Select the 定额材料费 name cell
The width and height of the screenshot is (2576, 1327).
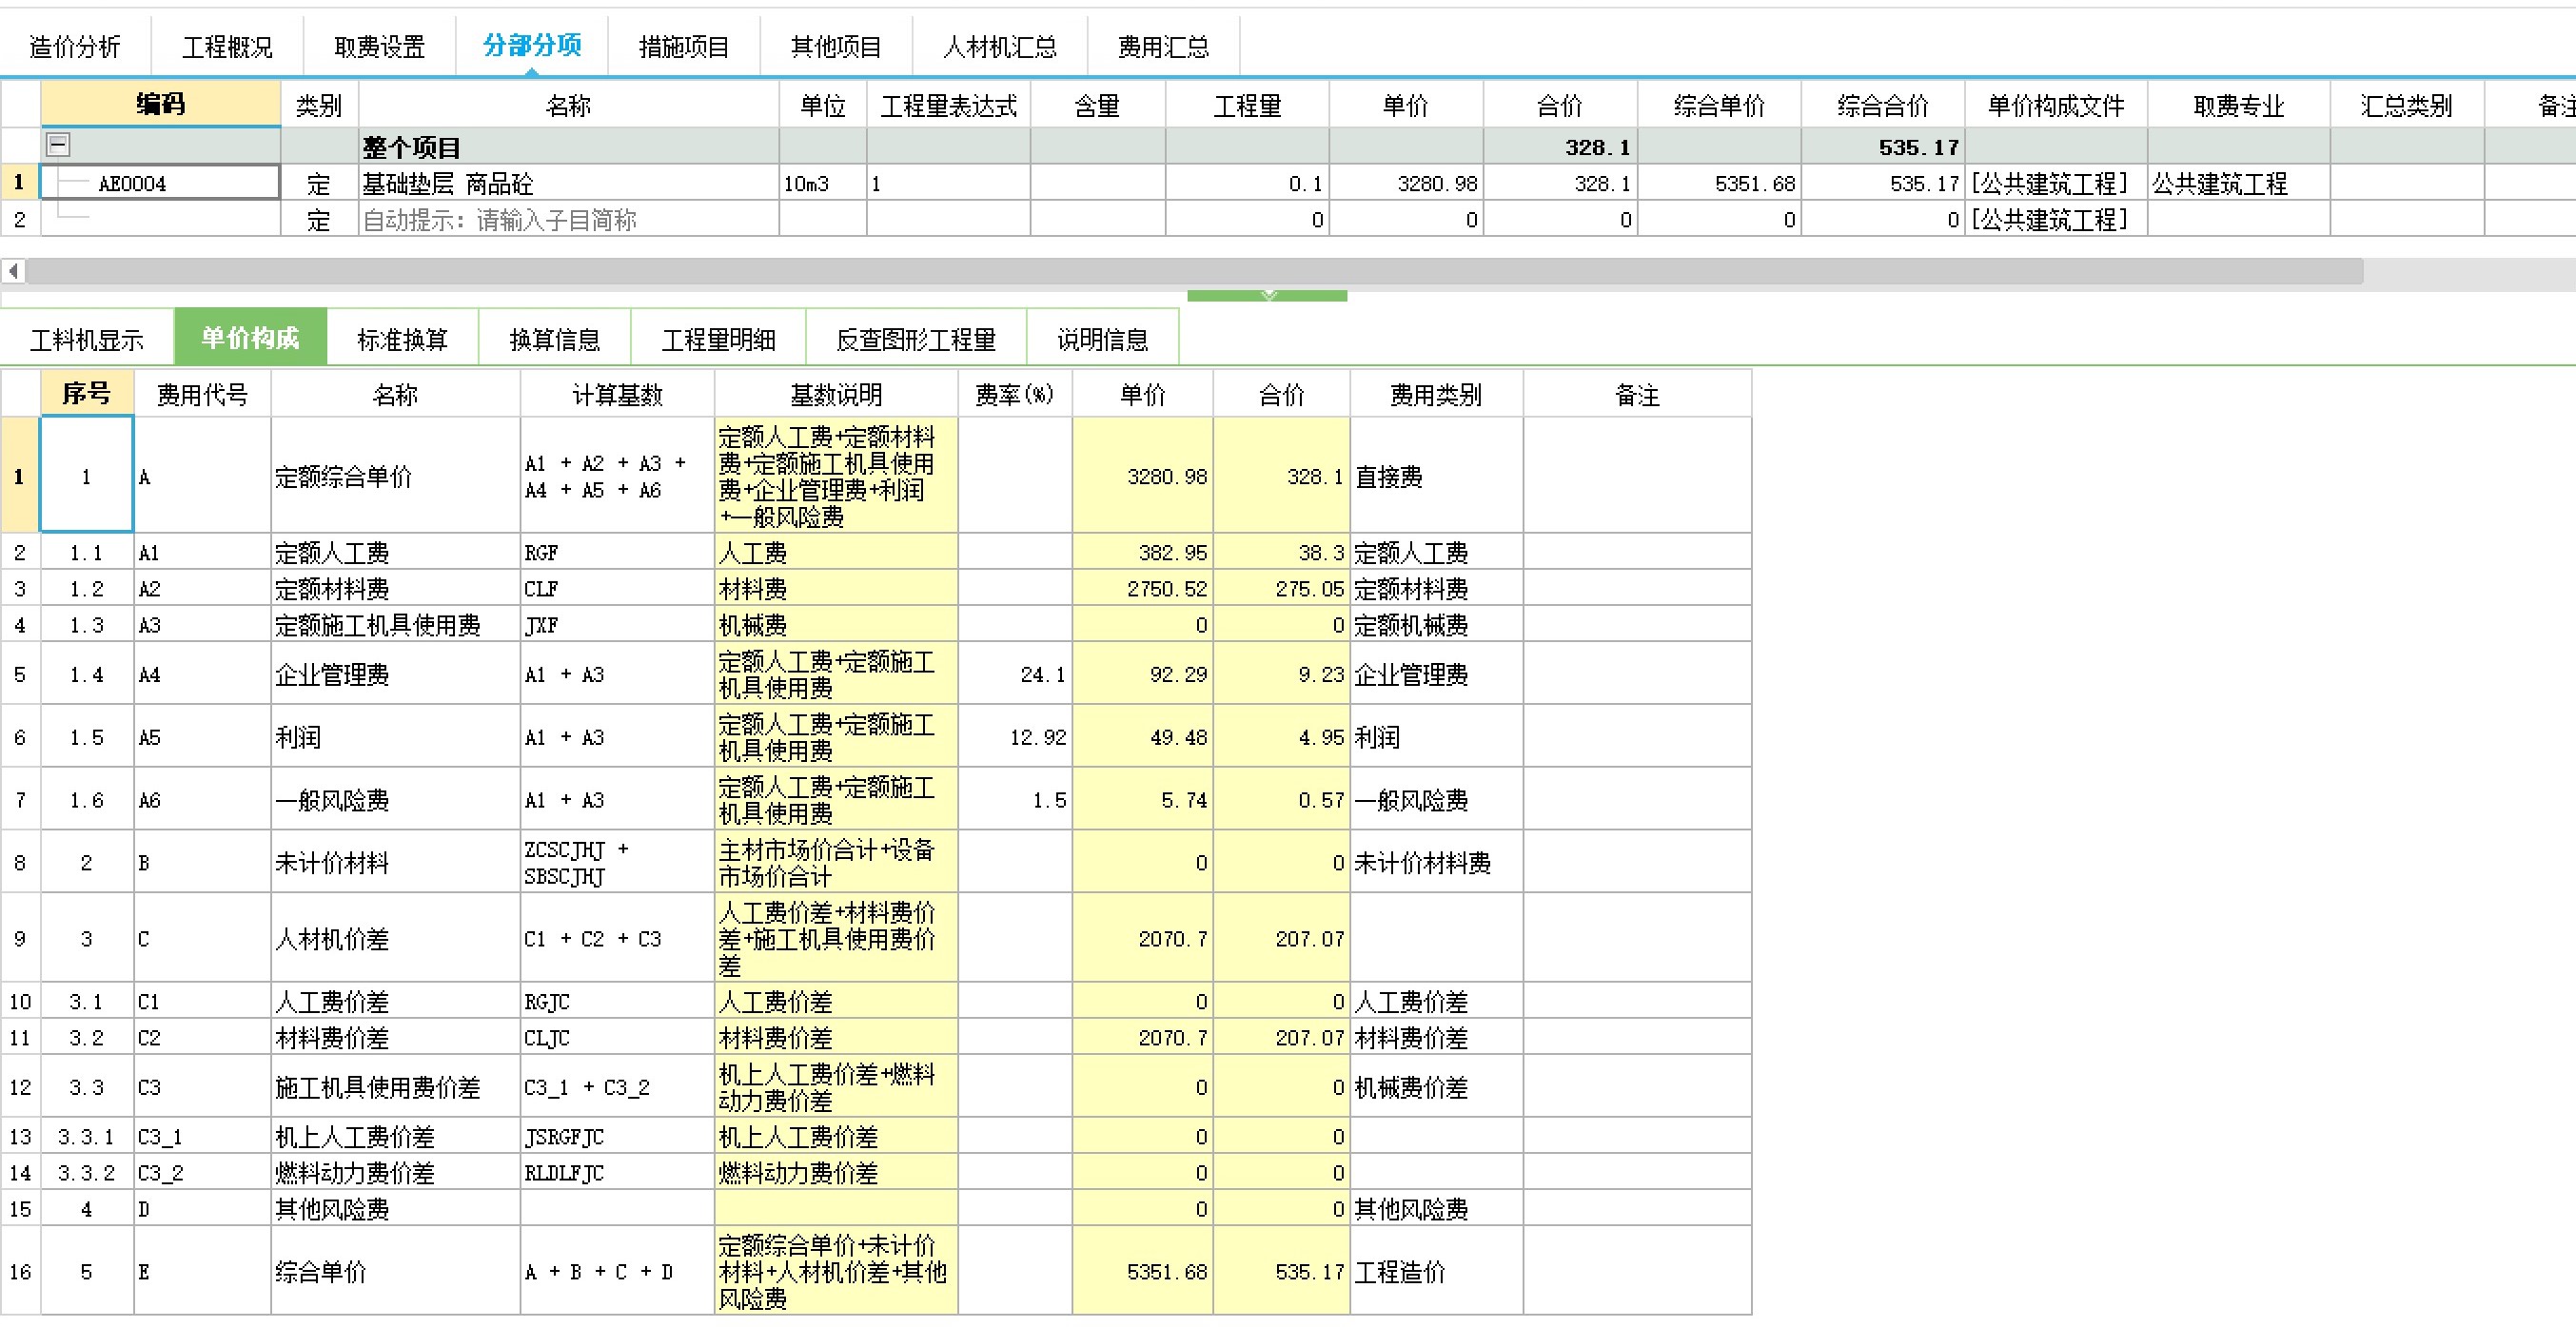click(395, 588)
